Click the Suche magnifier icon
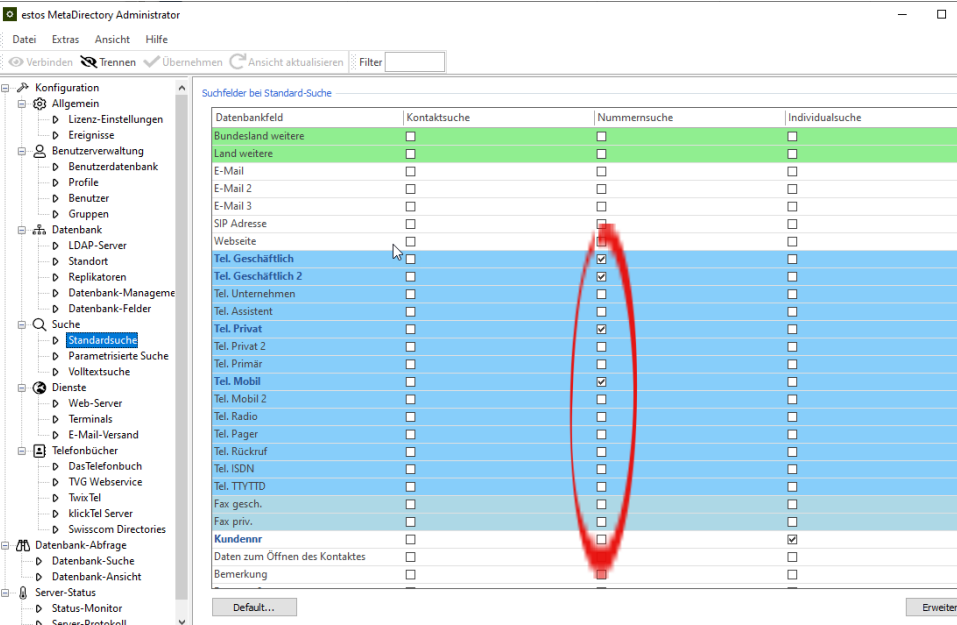 [x=40, y=325]
